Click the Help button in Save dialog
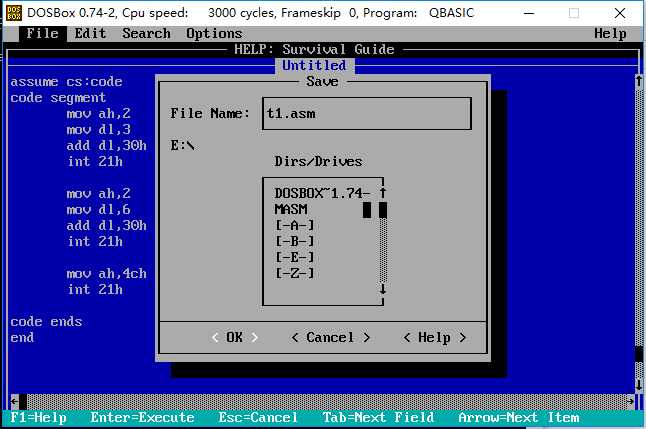This screenshot has width=646, height=429. click(434, 338)
